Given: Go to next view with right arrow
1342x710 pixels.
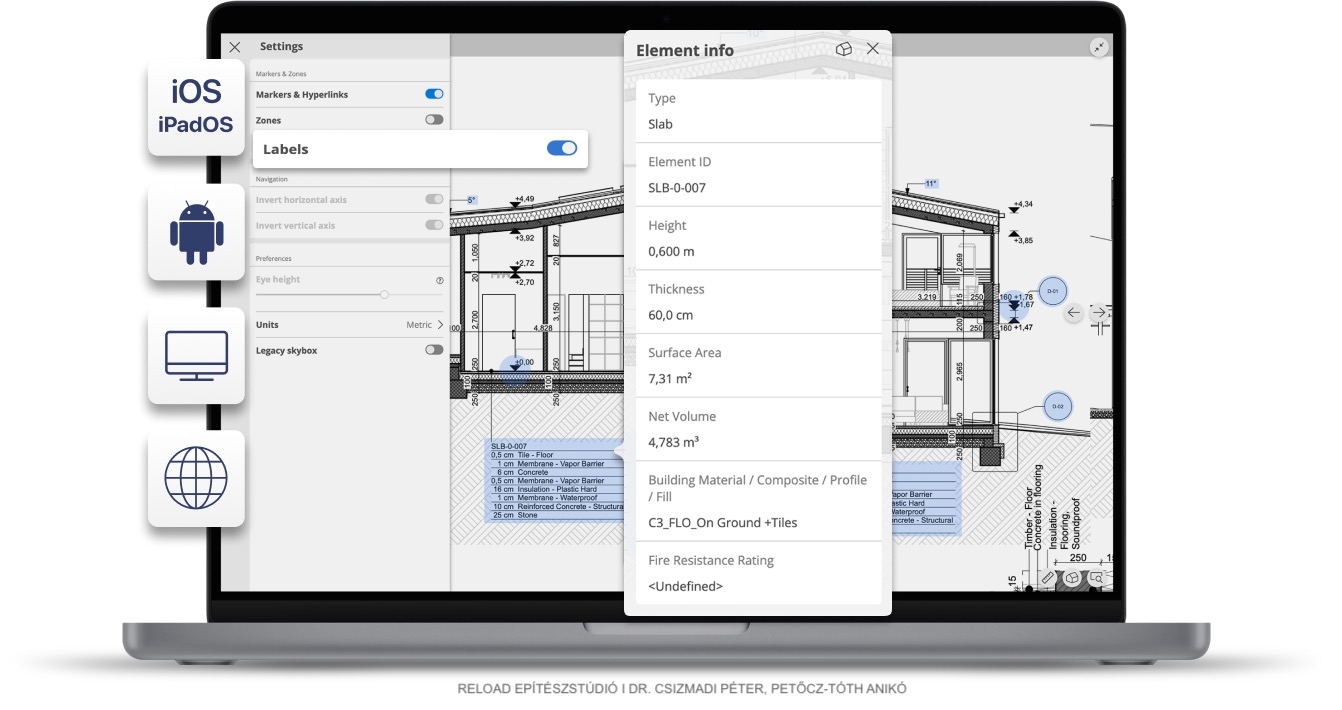Looking at the screenshot, I should (x=1098, y=313).
